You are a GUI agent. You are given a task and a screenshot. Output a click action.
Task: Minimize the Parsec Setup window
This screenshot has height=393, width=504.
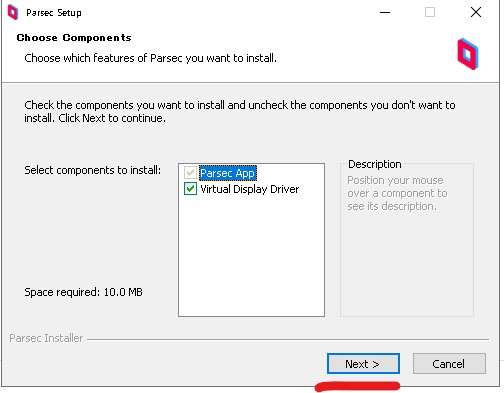pos(385,12)
